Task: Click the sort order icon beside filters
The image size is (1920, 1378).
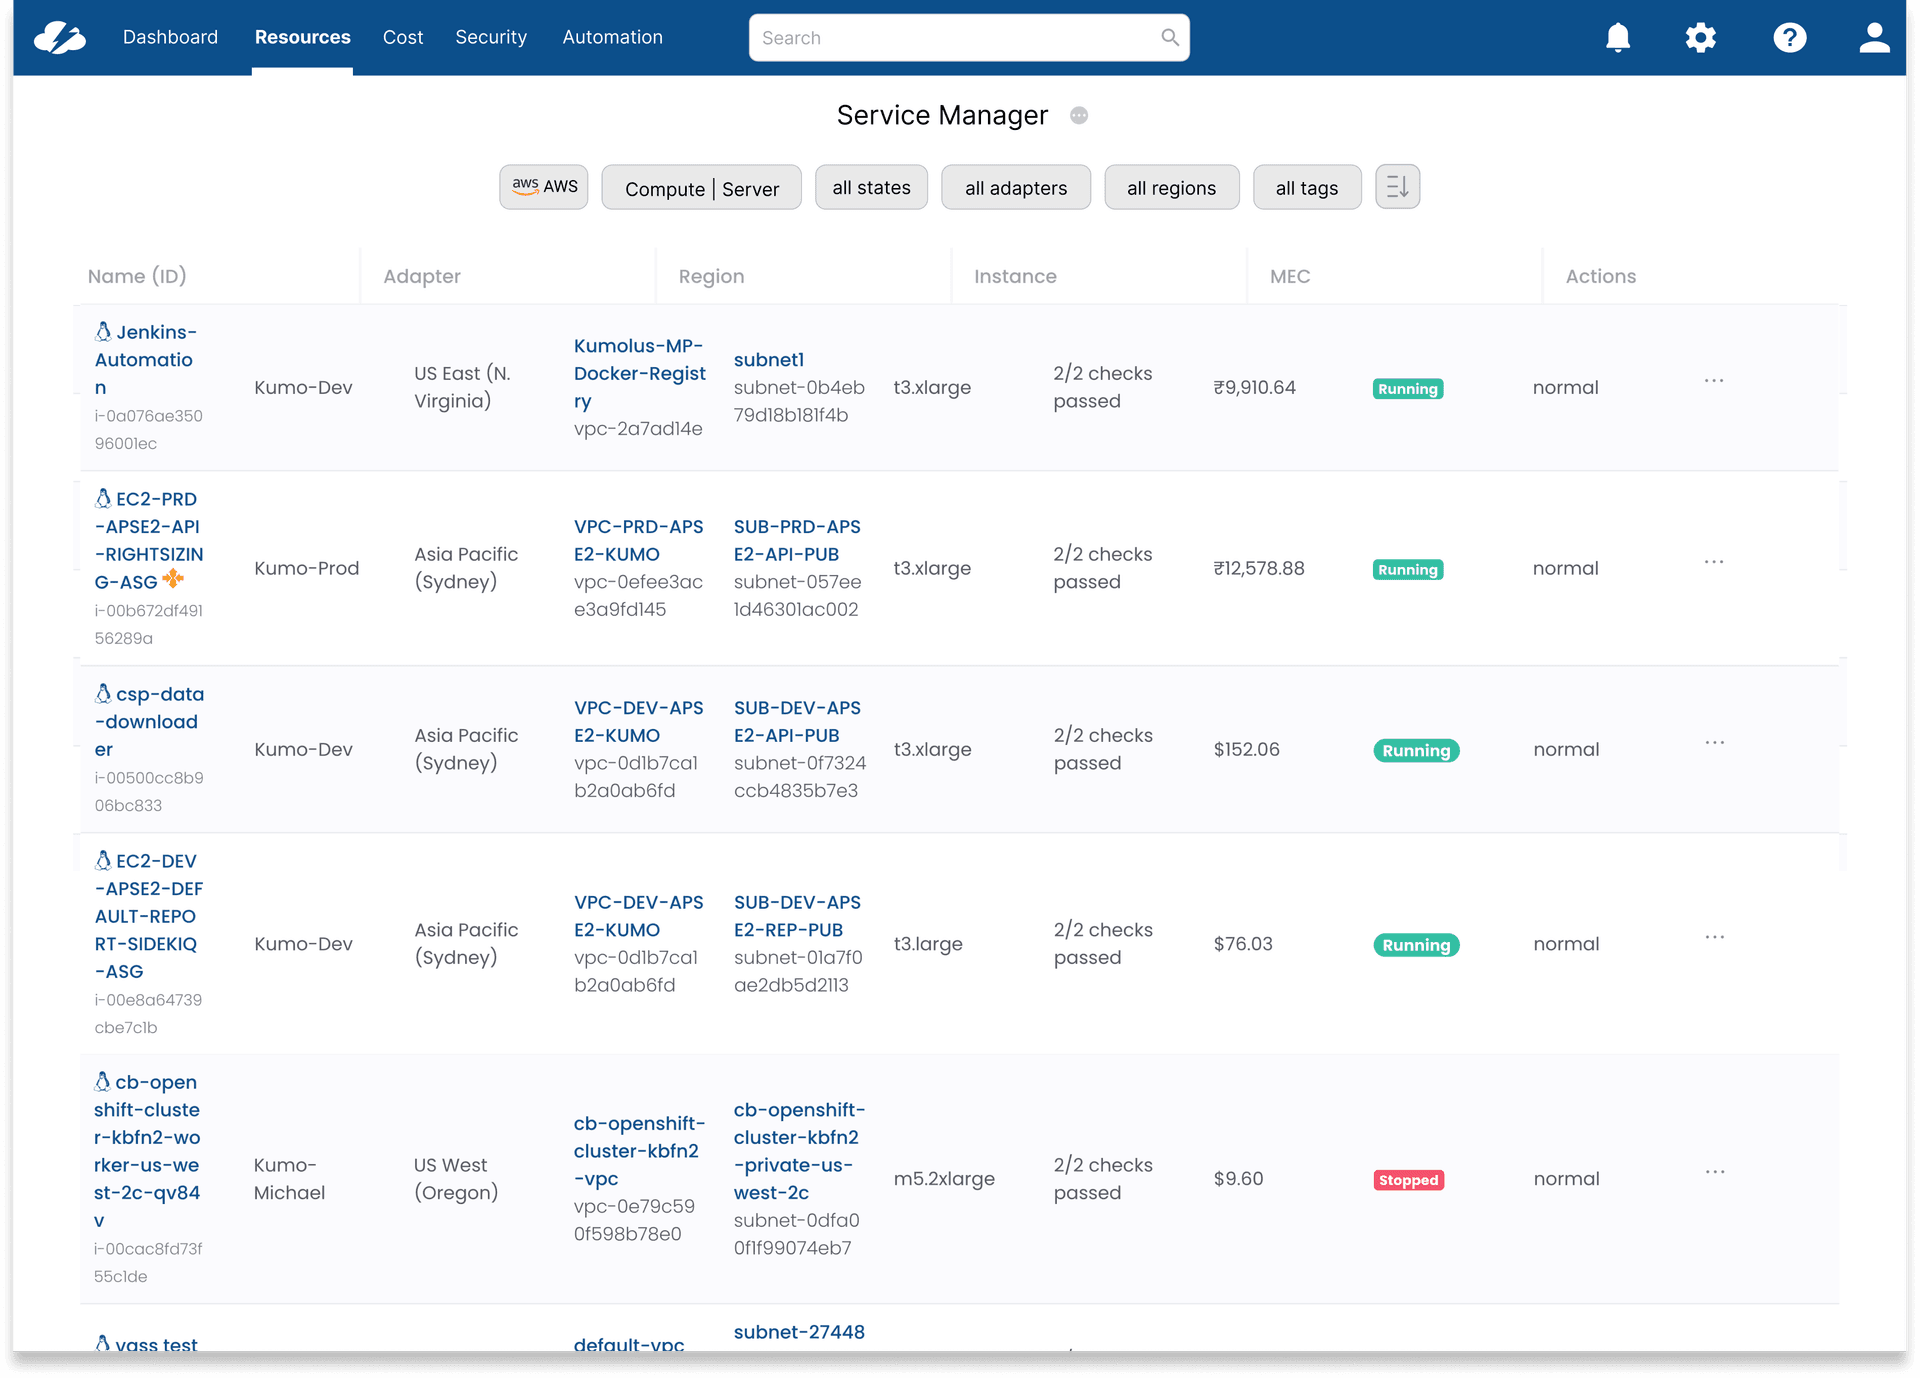Action: tap(1397, 187)
